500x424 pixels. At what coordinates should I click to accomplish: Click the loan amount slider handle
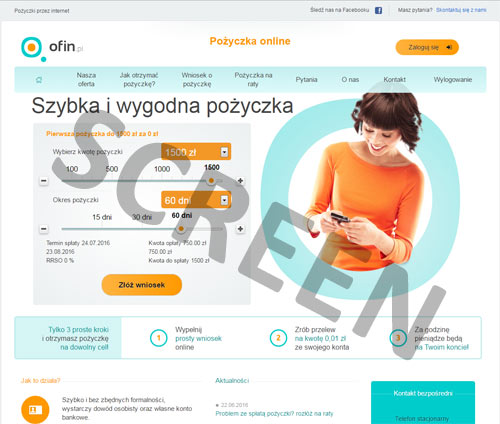tap(211, 181)
